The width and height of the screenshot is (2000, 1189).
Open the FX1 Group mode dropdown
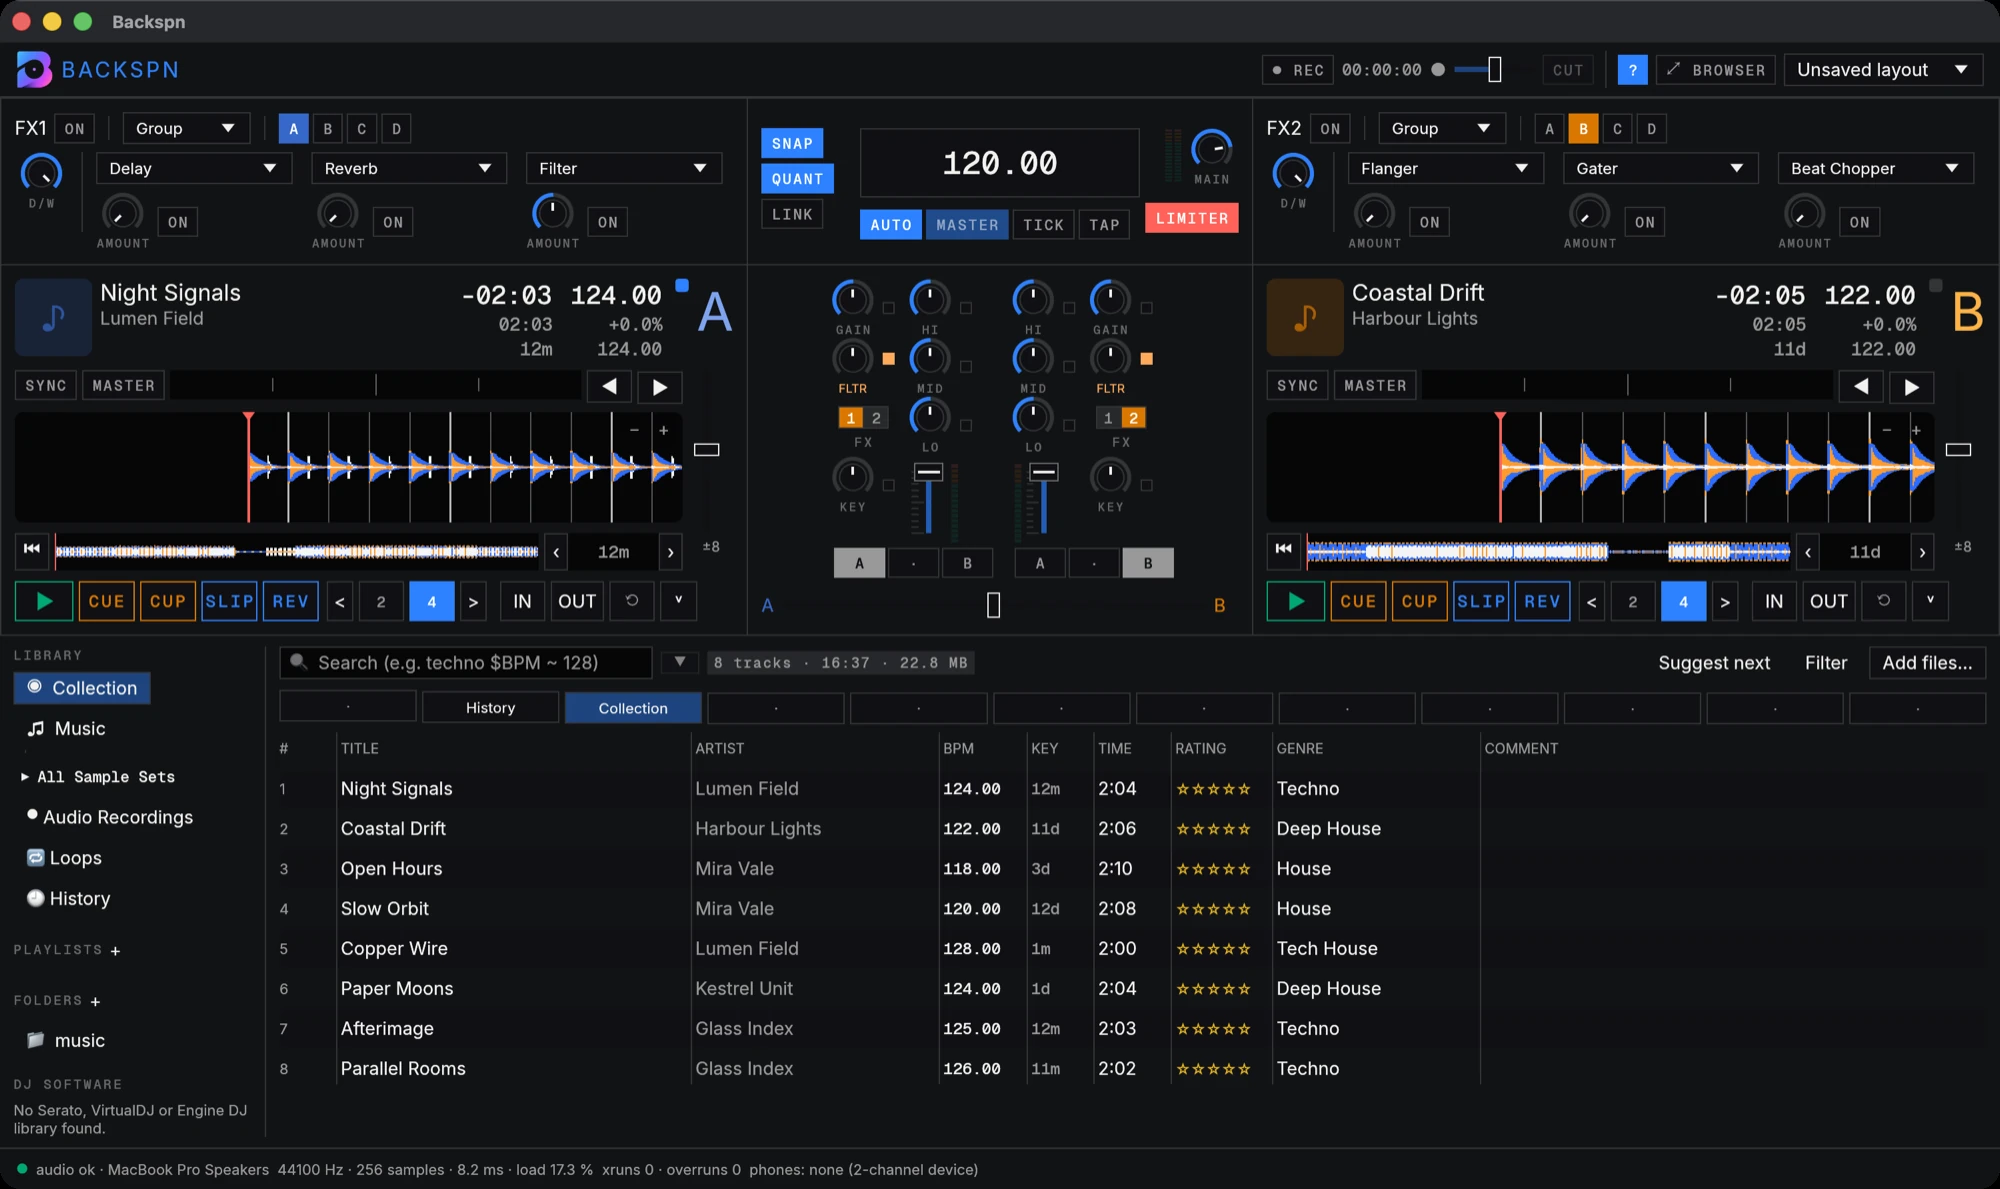pos(186,129)
